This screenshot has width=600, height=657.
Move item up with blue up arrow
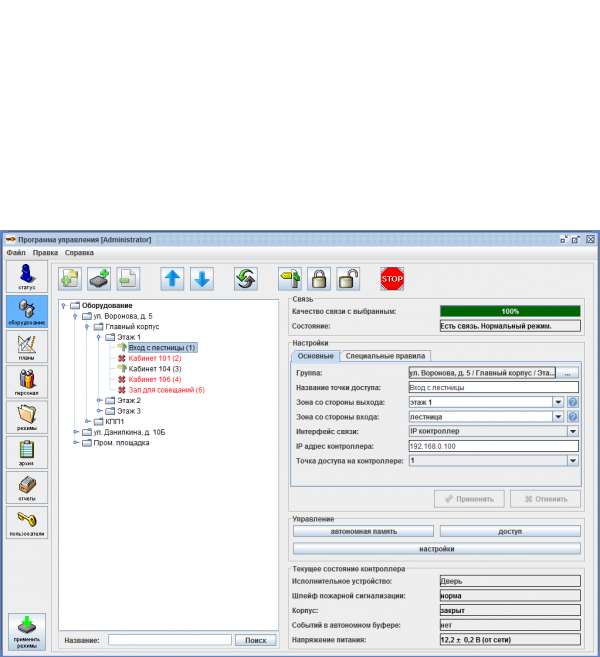coord(173,279)
